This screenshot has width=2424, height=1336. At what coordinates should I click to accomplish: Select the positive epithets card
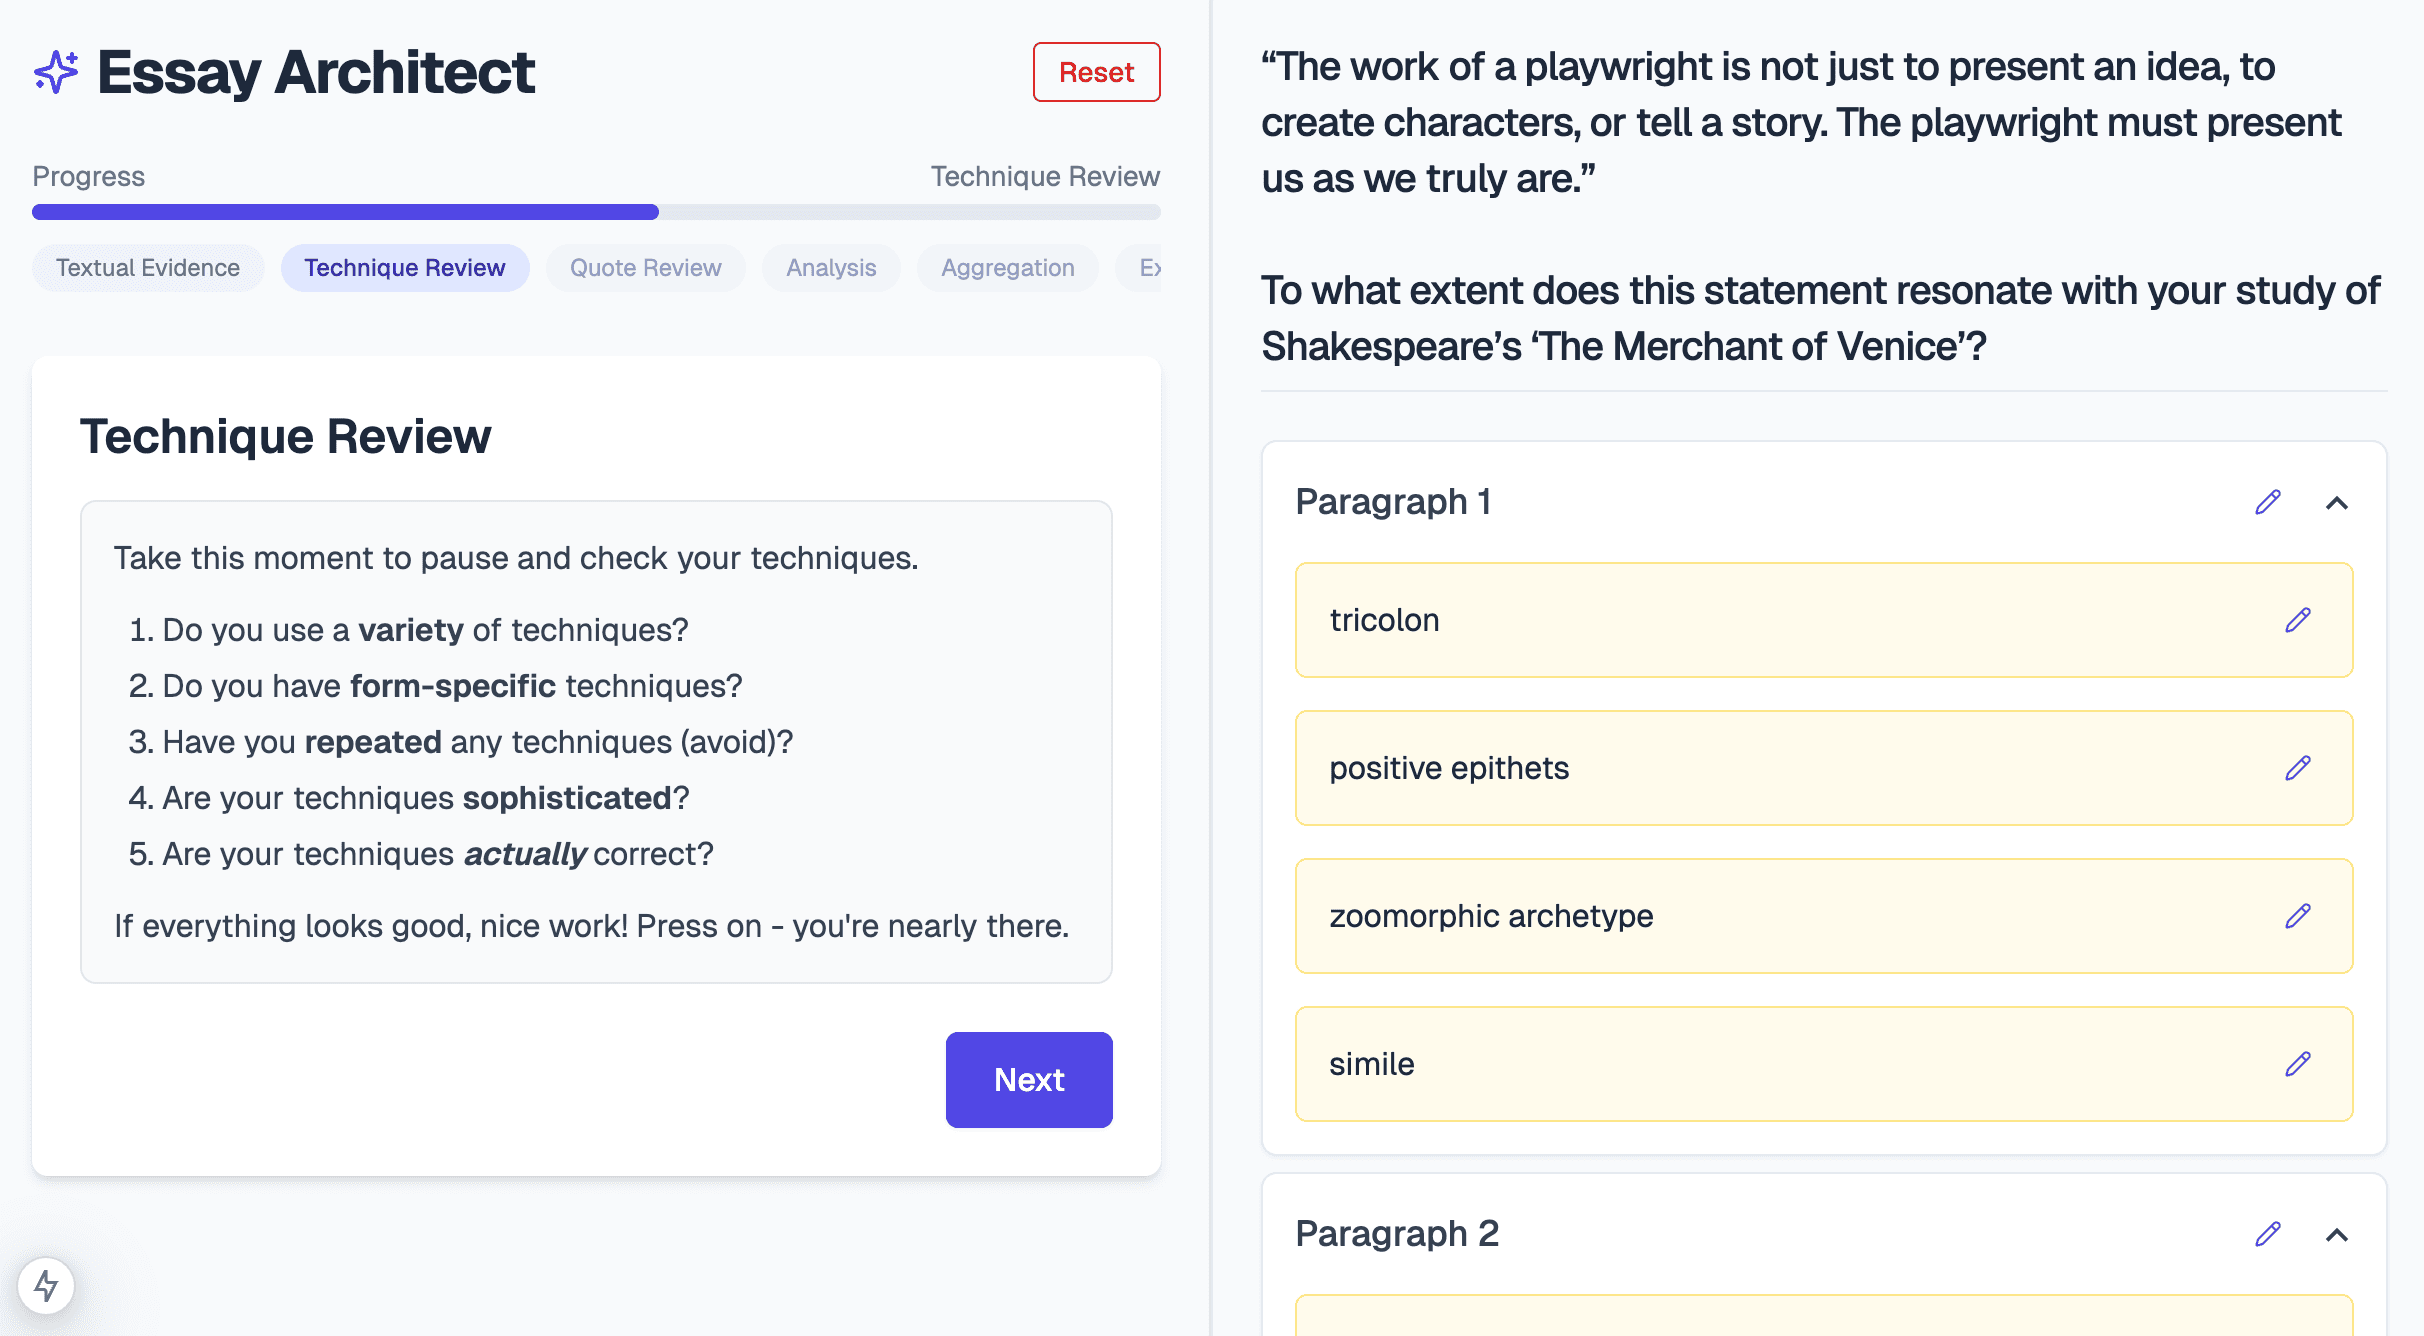pyautogui.click(x=1824, y=768)
